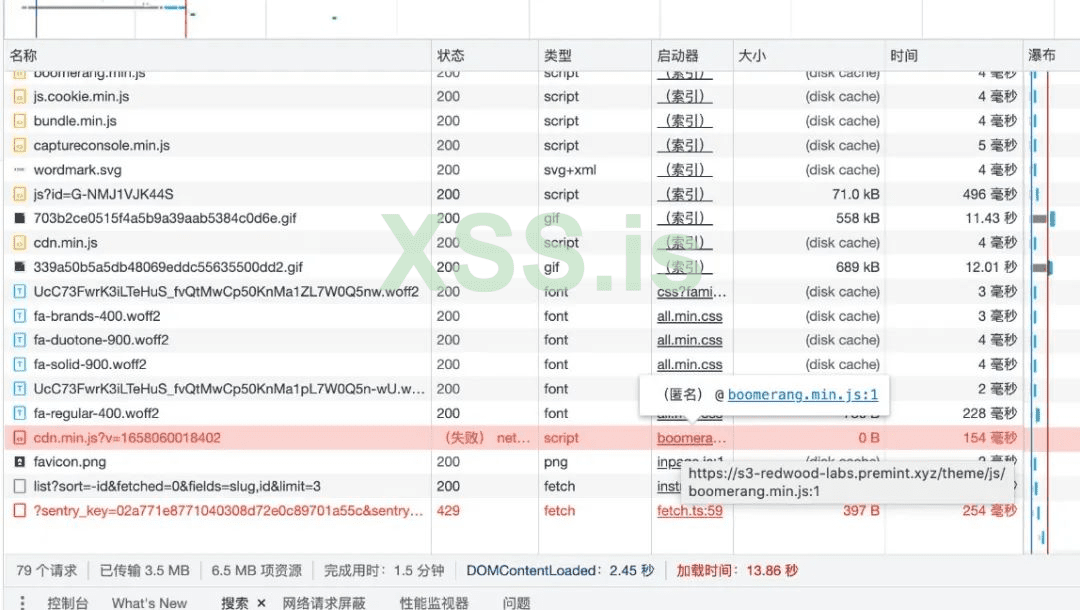Click the 429 status of sentry request

[x=448, y=511]
